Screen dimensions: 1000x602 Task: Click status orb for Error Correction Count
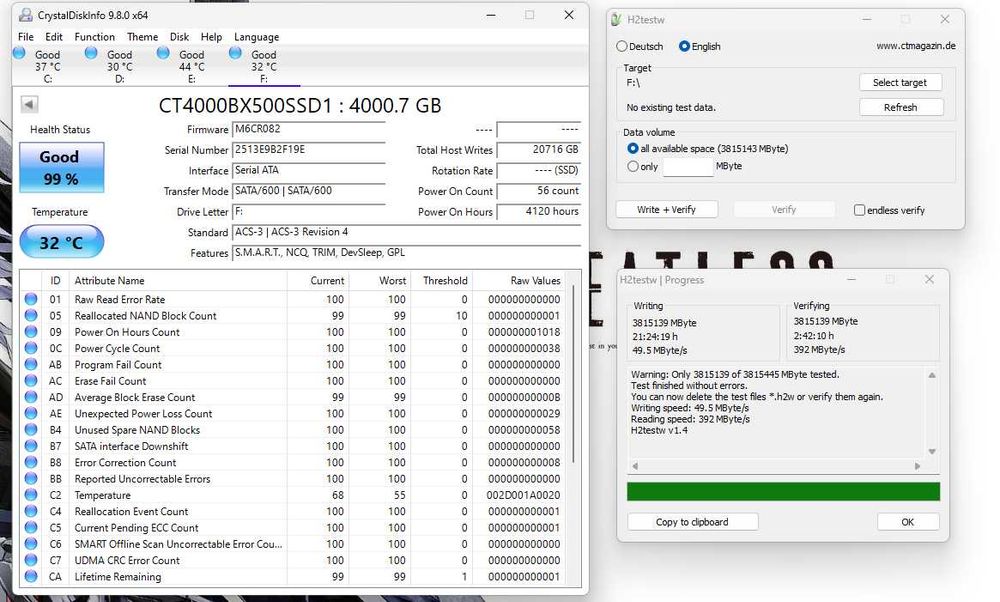[31, 462]
